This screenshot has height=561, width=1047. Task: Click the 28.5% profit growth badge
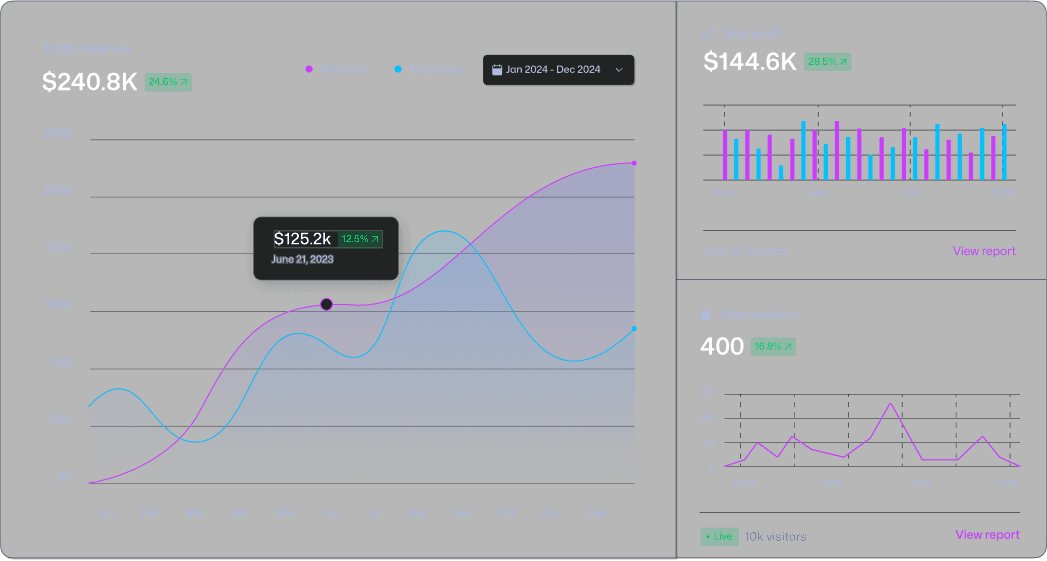click(827, 62)
